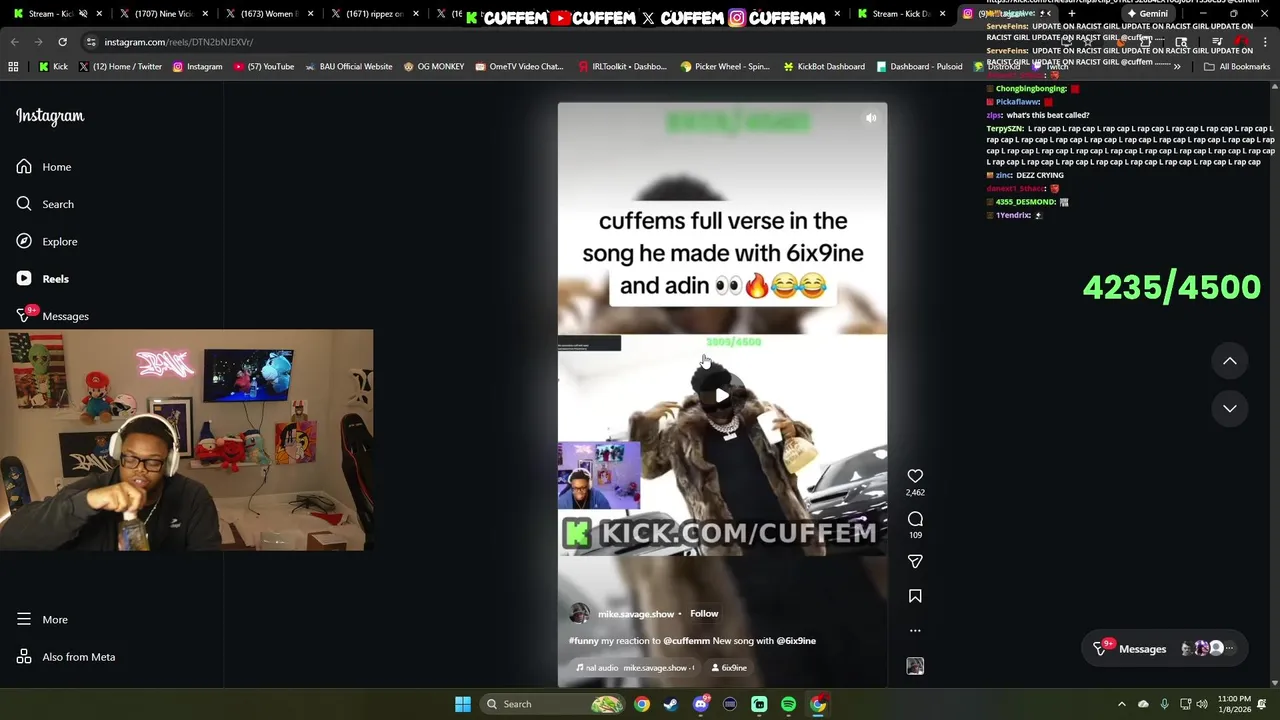Viewport: 1280px width, 720px height.
Task: Open Gemini button in Chrome
Action: (x=1147, y=14)
